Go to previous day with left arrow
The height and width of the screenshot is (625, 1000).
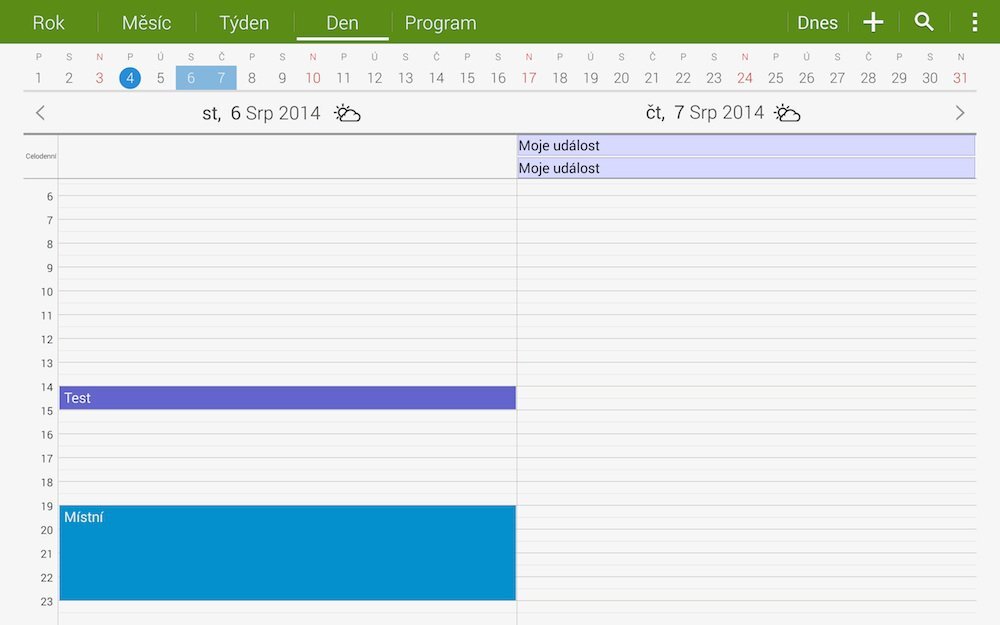pyautogui.click(x=40, y=113)
